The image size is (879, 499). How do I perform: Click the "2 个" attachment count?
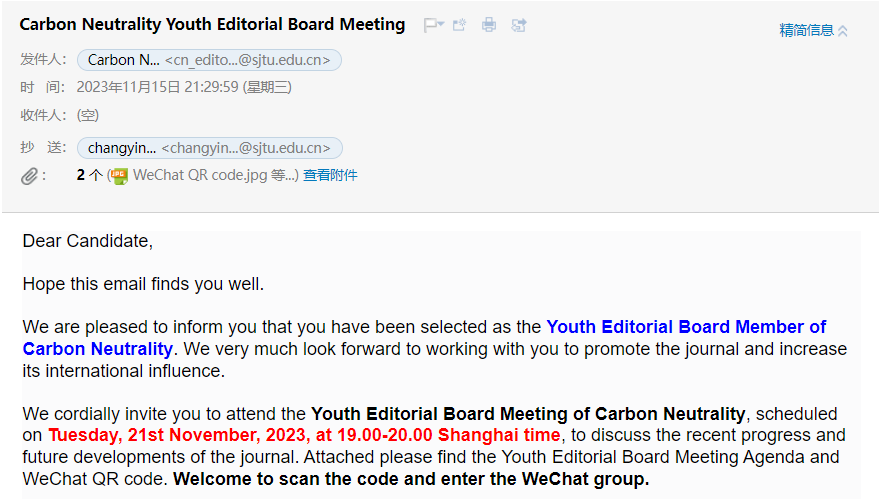[89, 176]
